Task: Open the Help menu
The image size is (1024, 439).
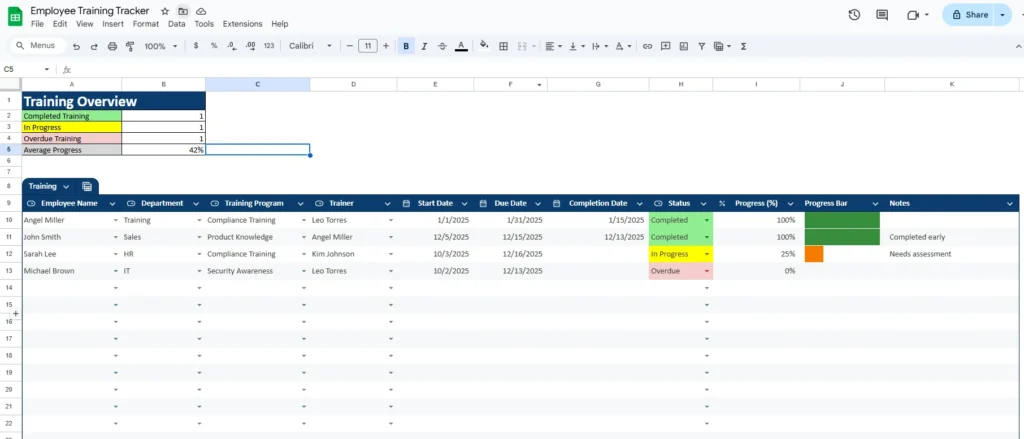Action: (280, 24)
